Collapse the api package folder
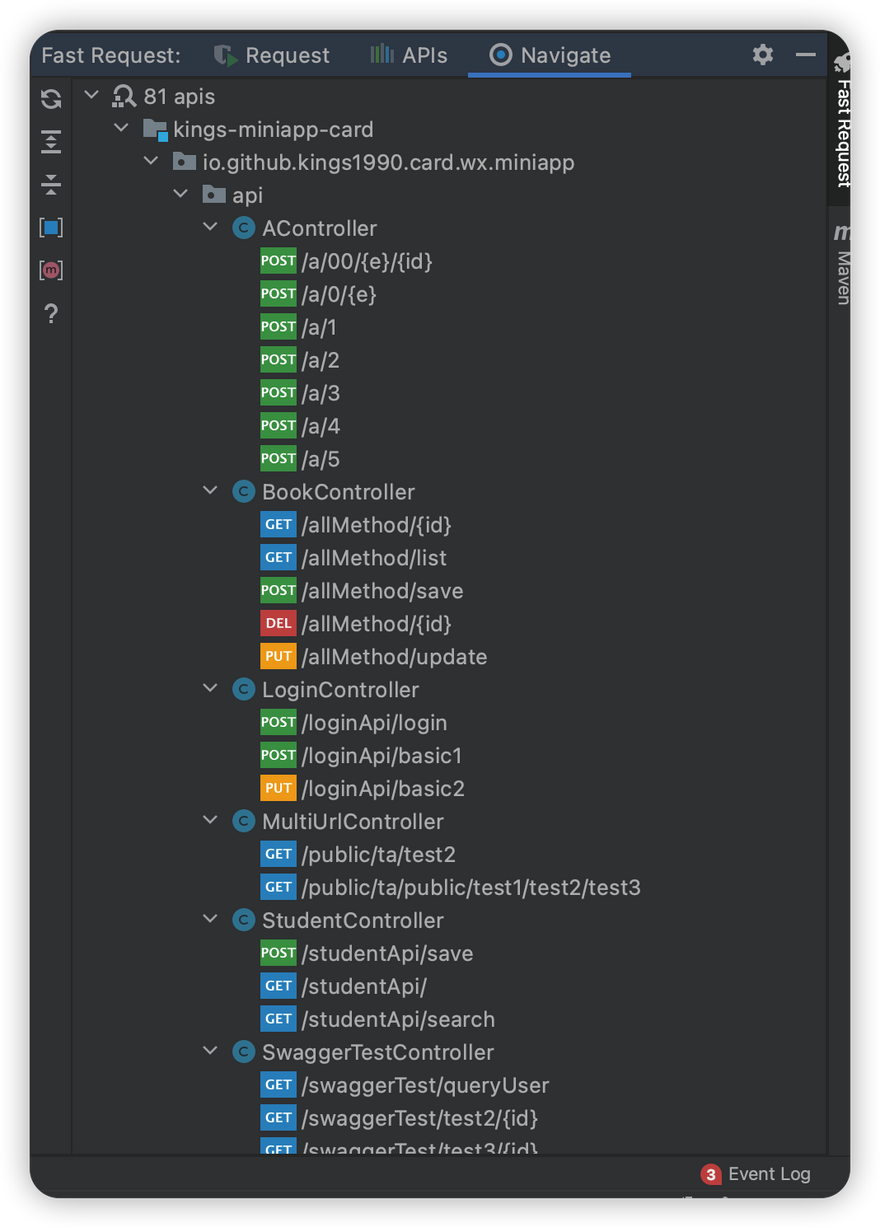880x1228 pixels. (x=181, y=194)
